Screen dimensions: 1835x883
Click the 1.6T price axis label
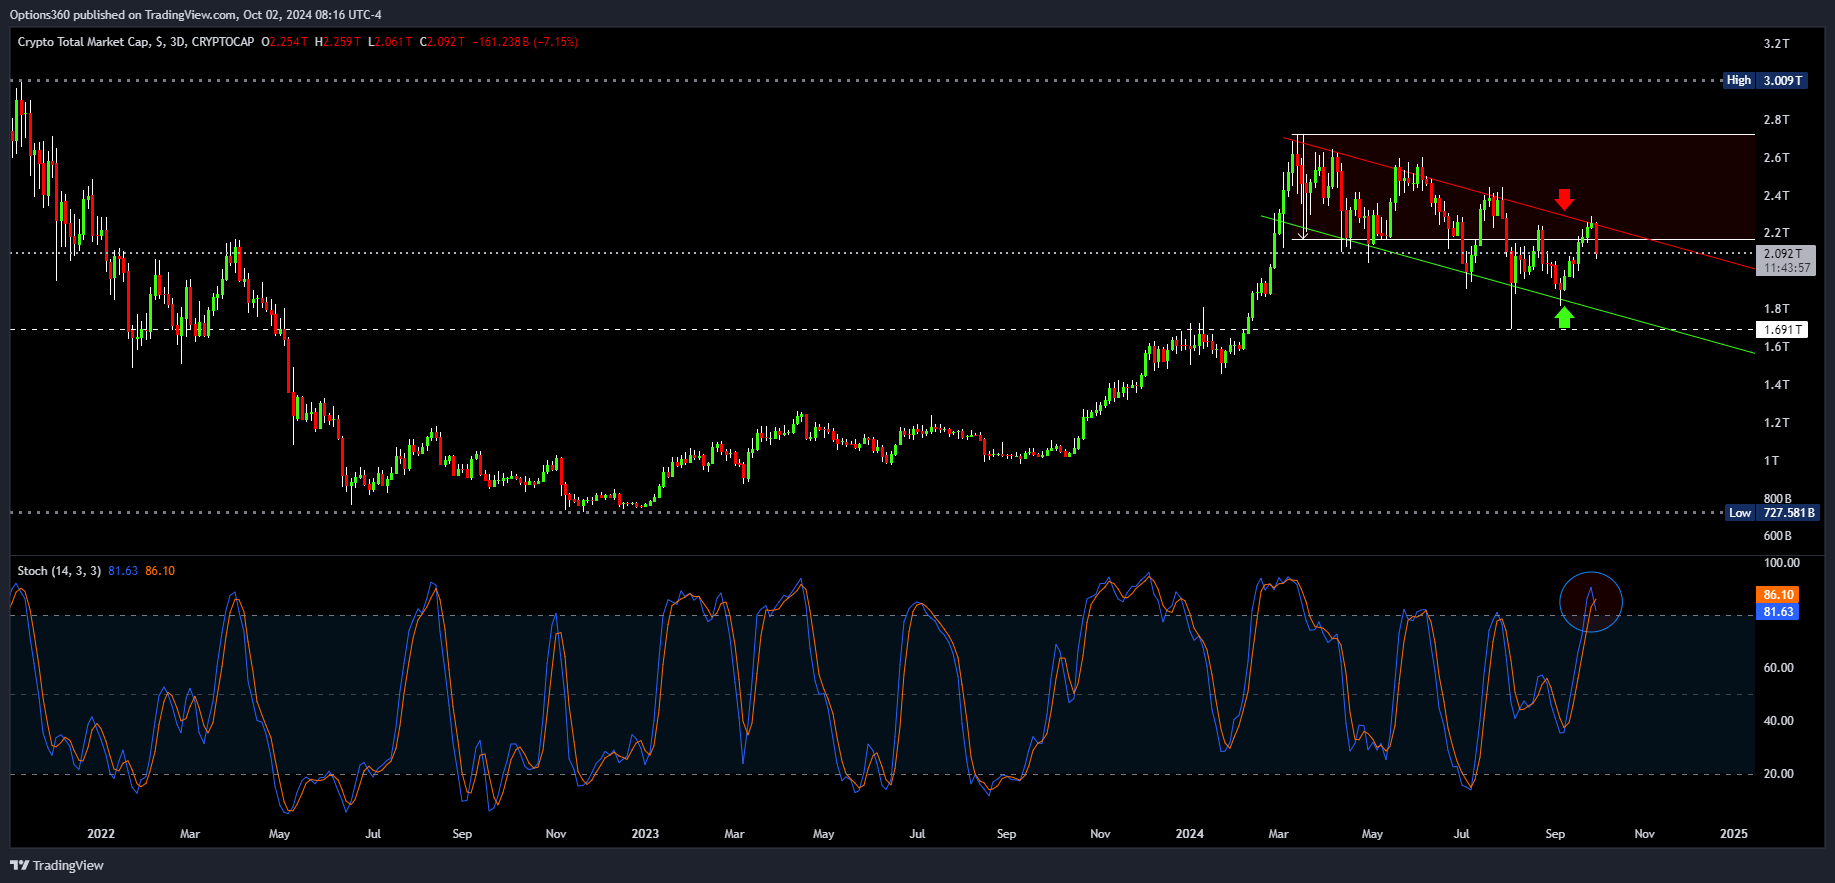tap(1776, 347)
